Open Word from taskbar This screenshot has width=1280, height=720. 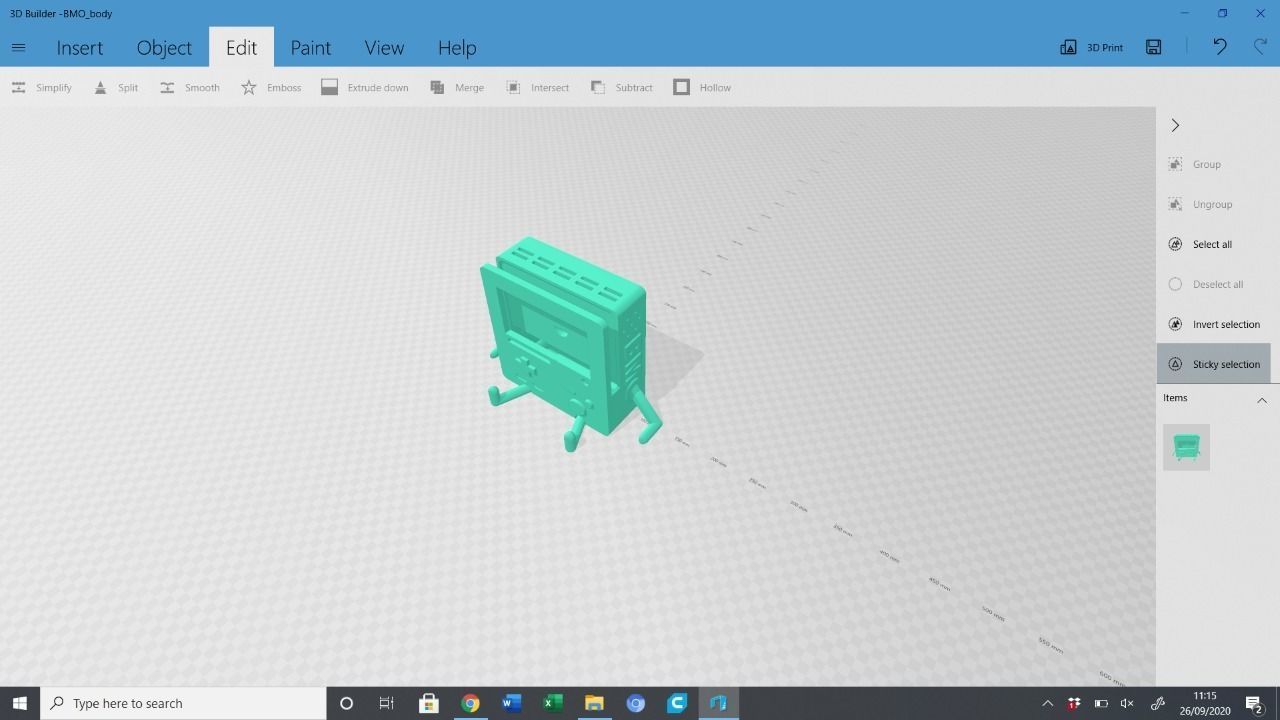(x=511, y=703)
